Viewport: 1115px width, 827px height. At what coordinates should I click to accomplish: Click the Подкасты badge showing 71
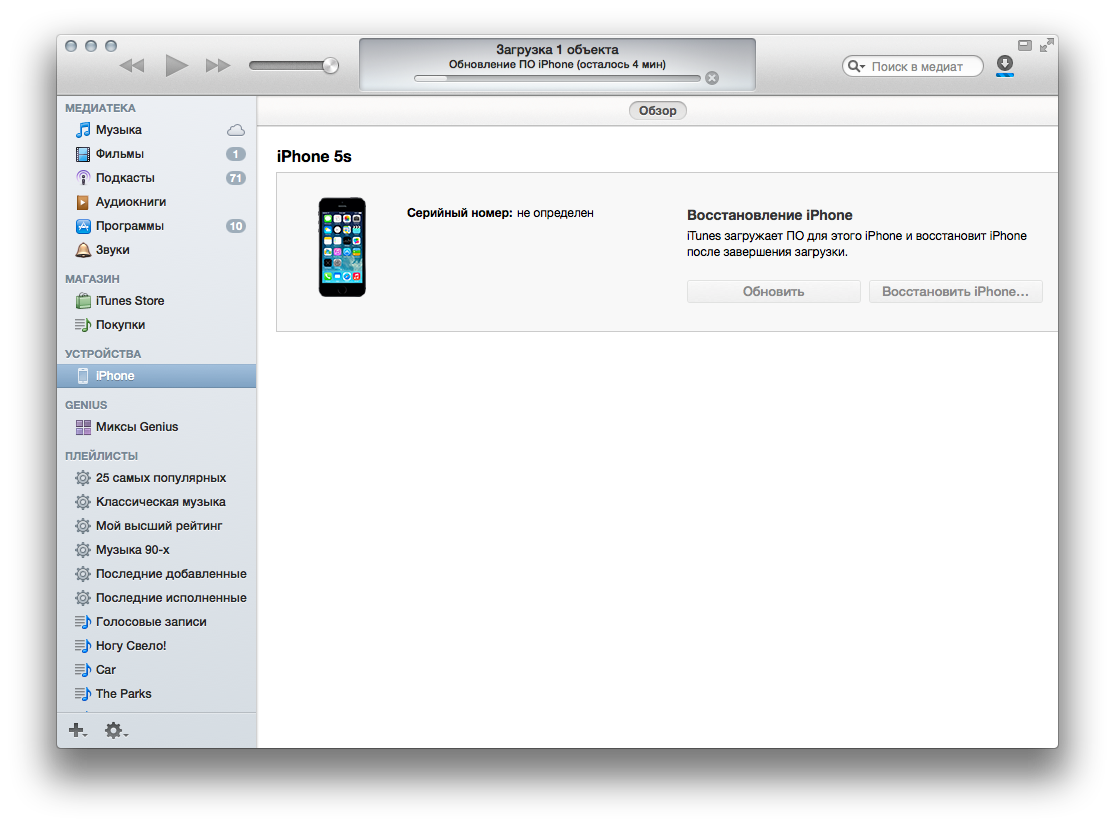(x=235, y=178)
